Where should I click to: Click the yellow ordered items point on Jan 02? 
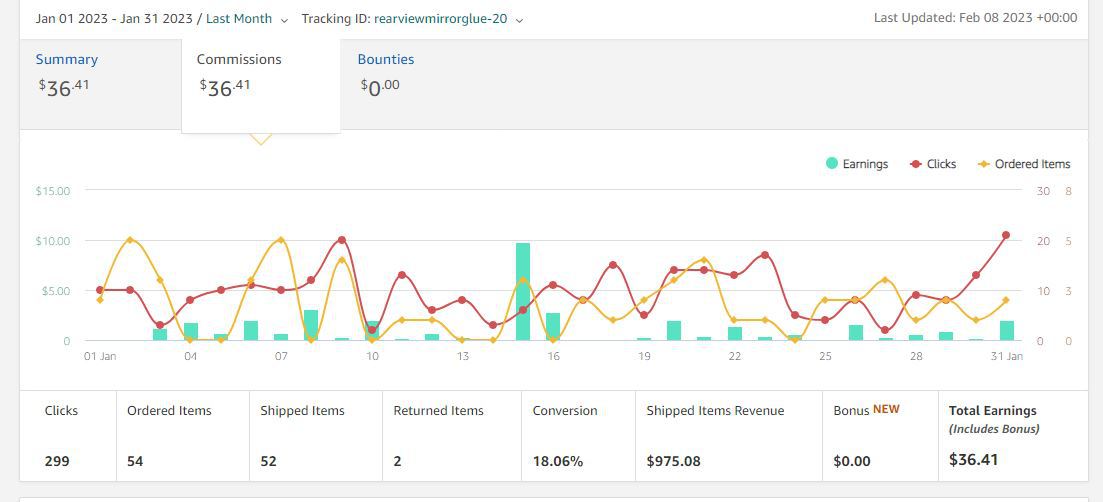tap(129, 240)
